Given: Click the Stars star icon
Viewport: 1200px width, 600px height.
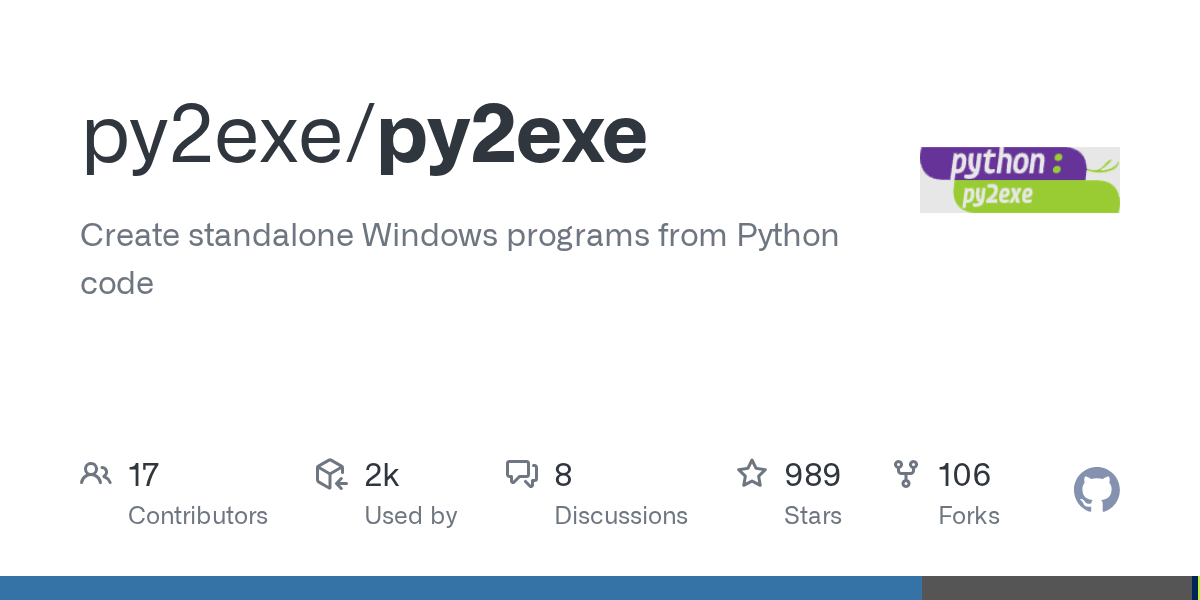Looking at the screenshot, I should click(x=751, y=473).
